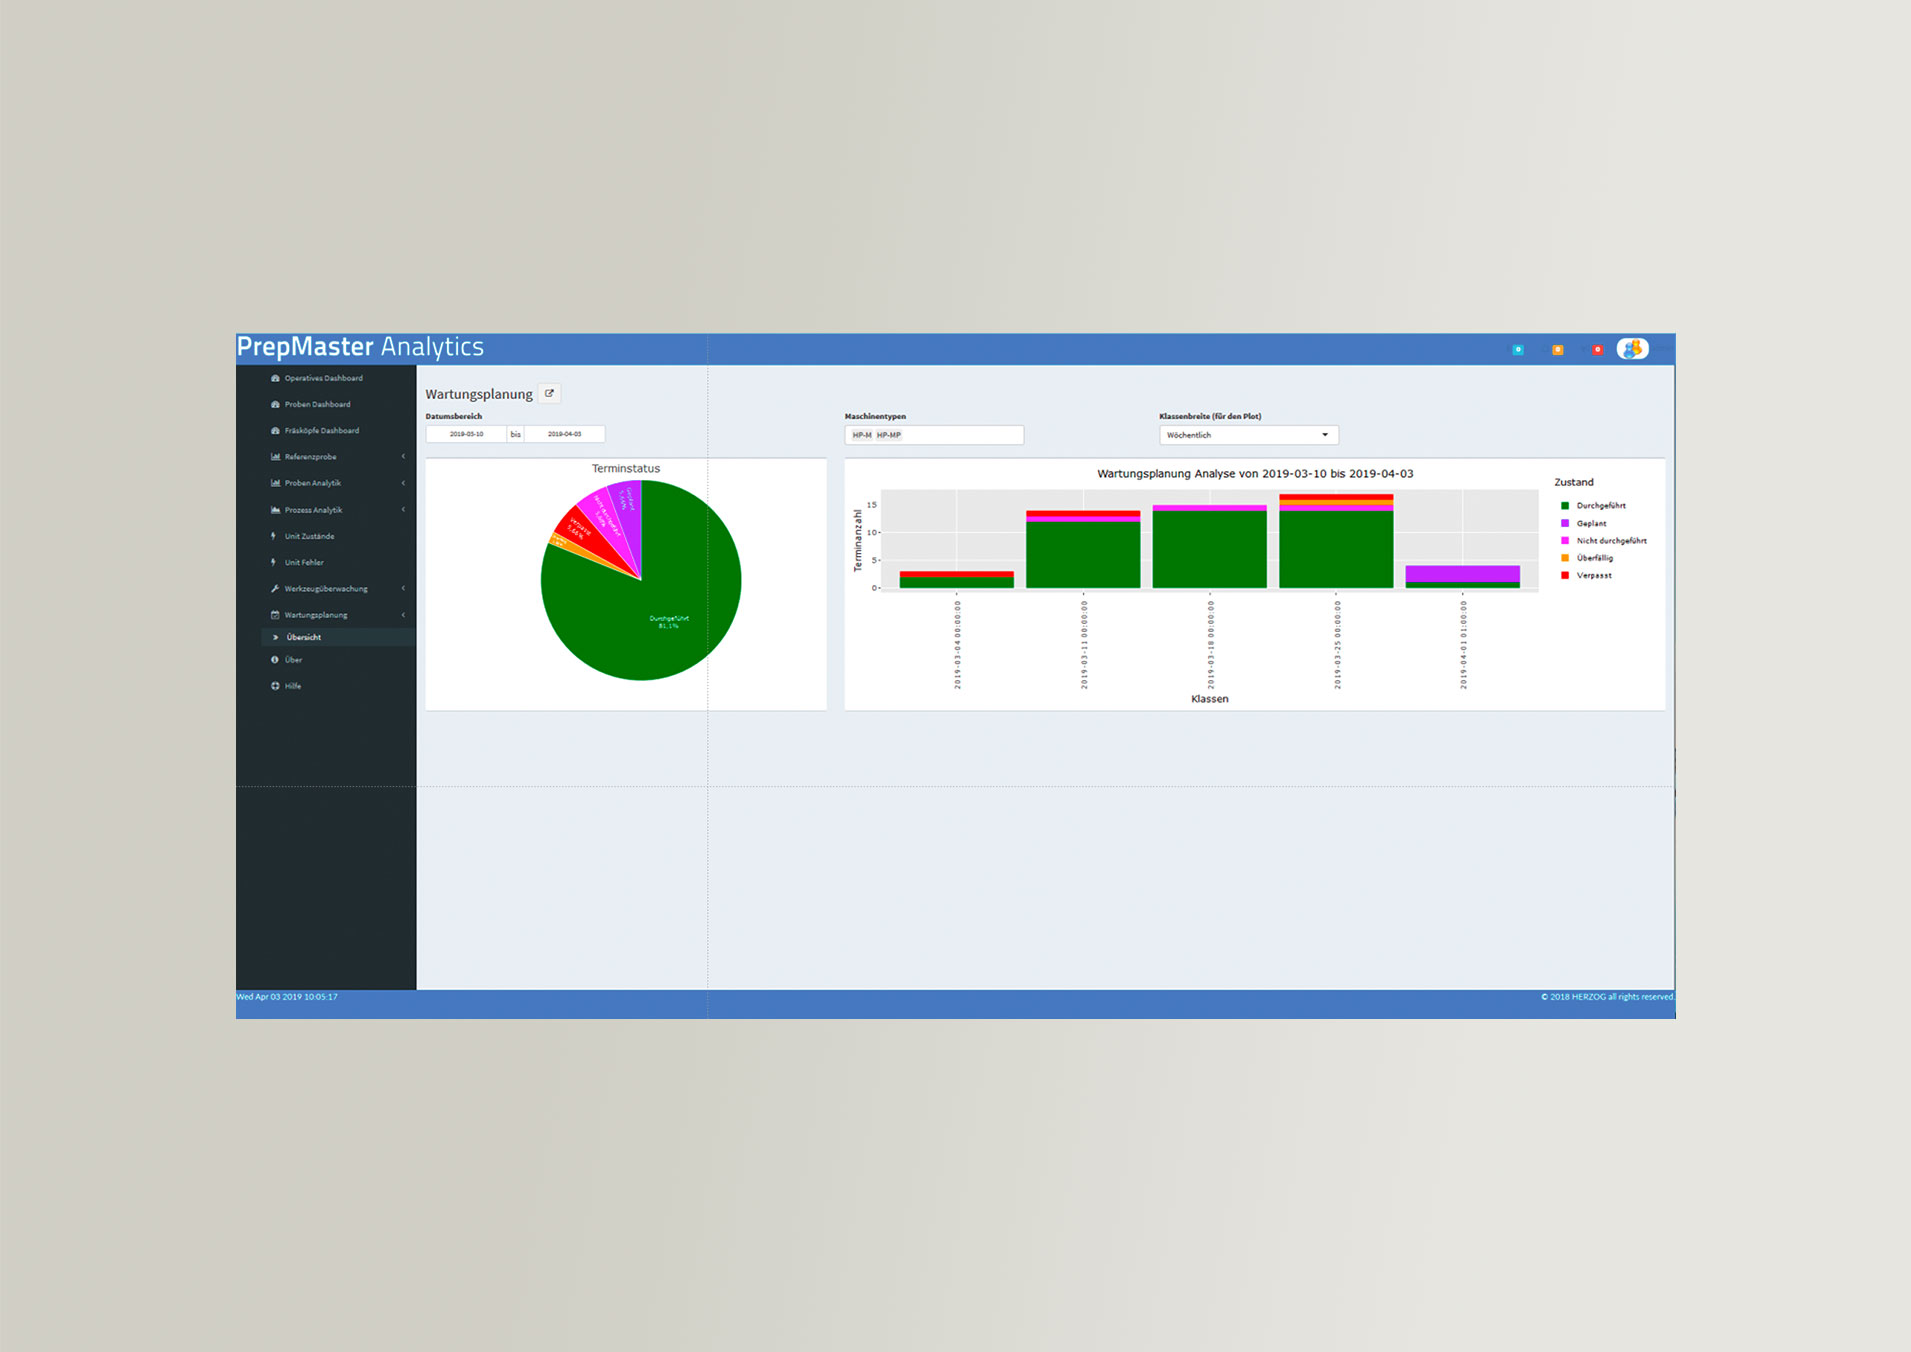Click the Proben Analytik chart icon

coord(275,483)
